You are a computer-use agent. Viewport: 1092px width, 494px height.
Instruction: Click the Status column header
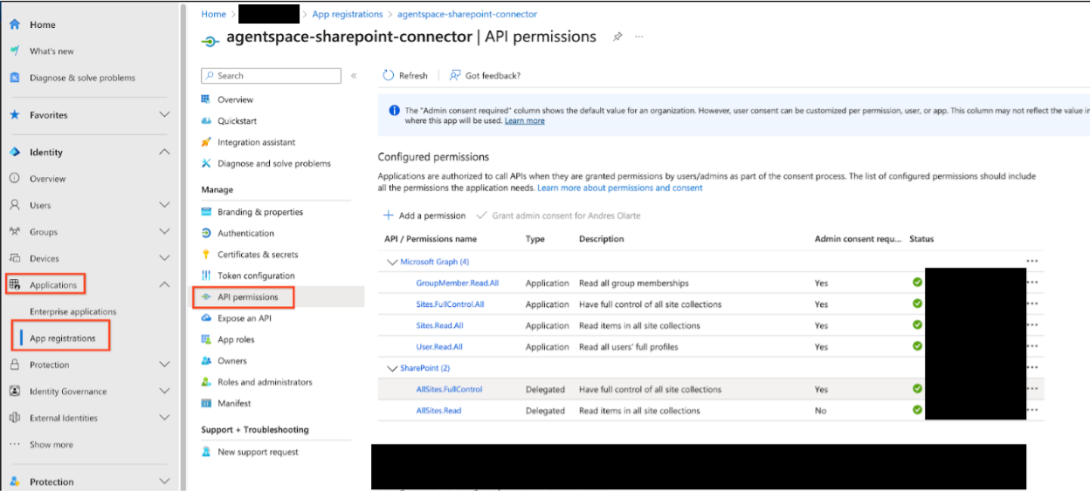[921, 239]
